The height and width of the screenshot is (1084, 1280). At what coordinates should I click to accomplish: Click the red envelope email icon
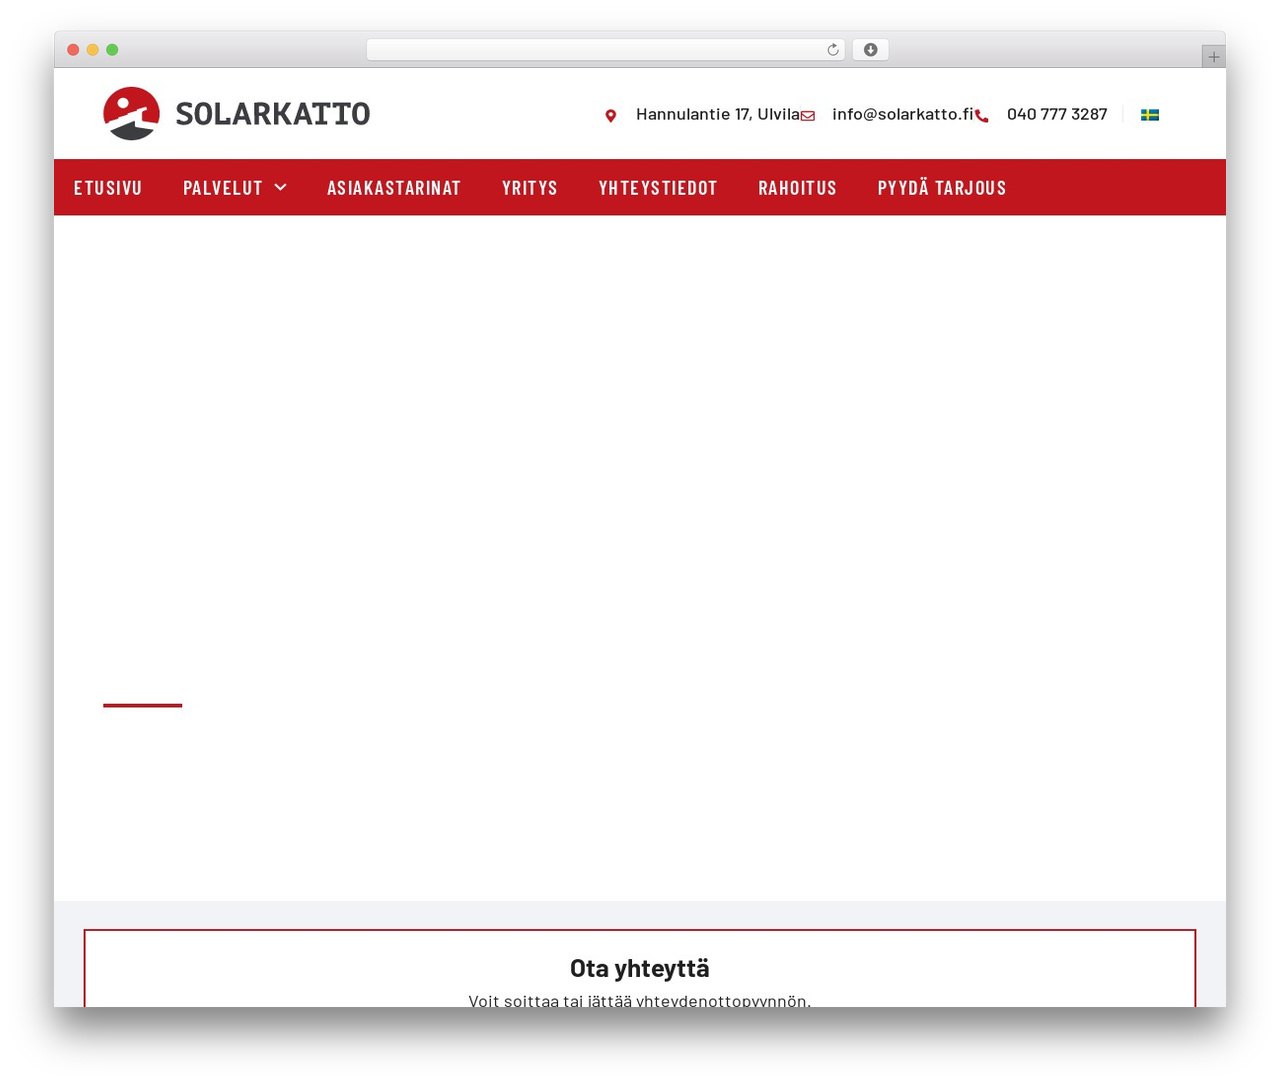click(808, 116)
